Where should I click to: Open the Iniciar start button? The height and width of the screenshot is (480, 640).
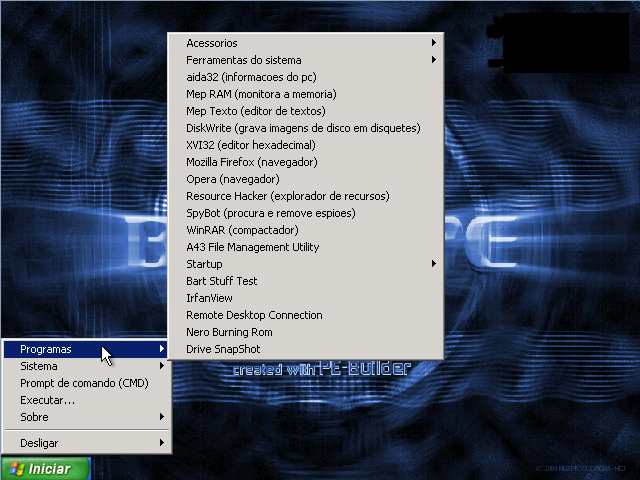click(45, 469)
